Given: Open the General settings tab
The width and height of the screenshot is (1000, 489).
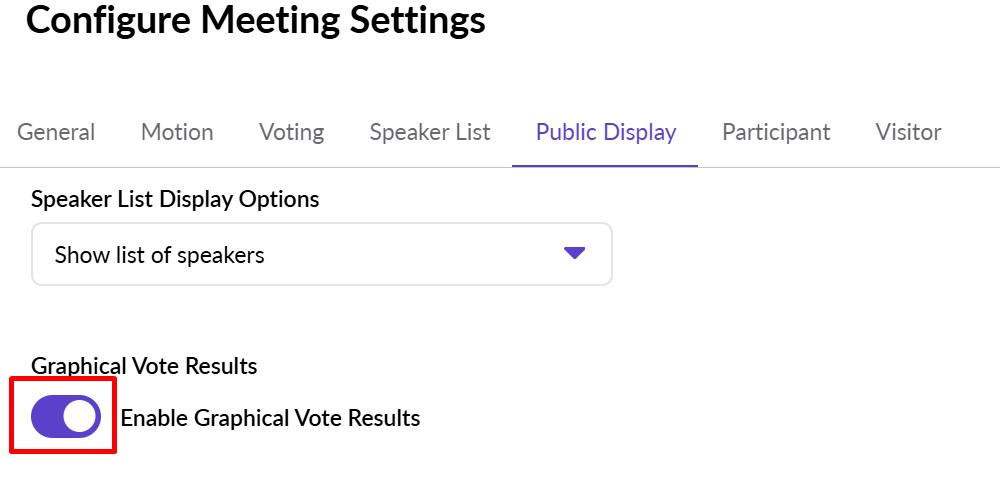Looking at the screenshot, I should (x=56, y=132).
